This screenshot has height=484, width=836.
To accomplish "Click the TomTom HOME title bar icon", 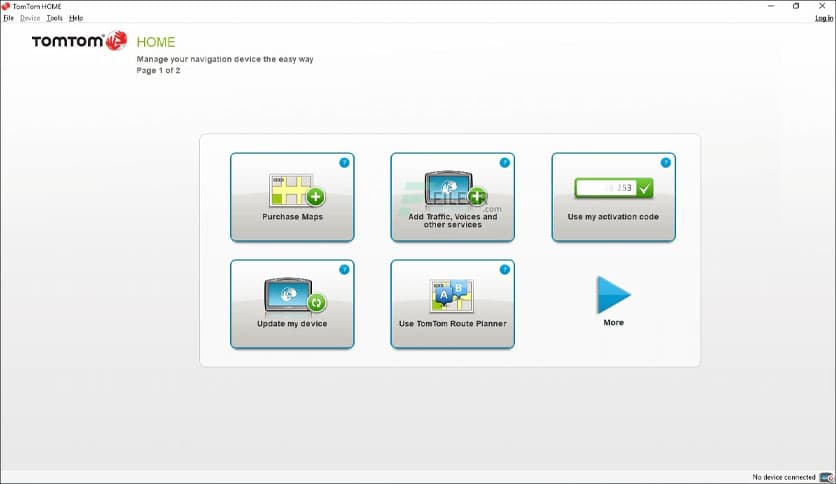I will coord(6,6).
